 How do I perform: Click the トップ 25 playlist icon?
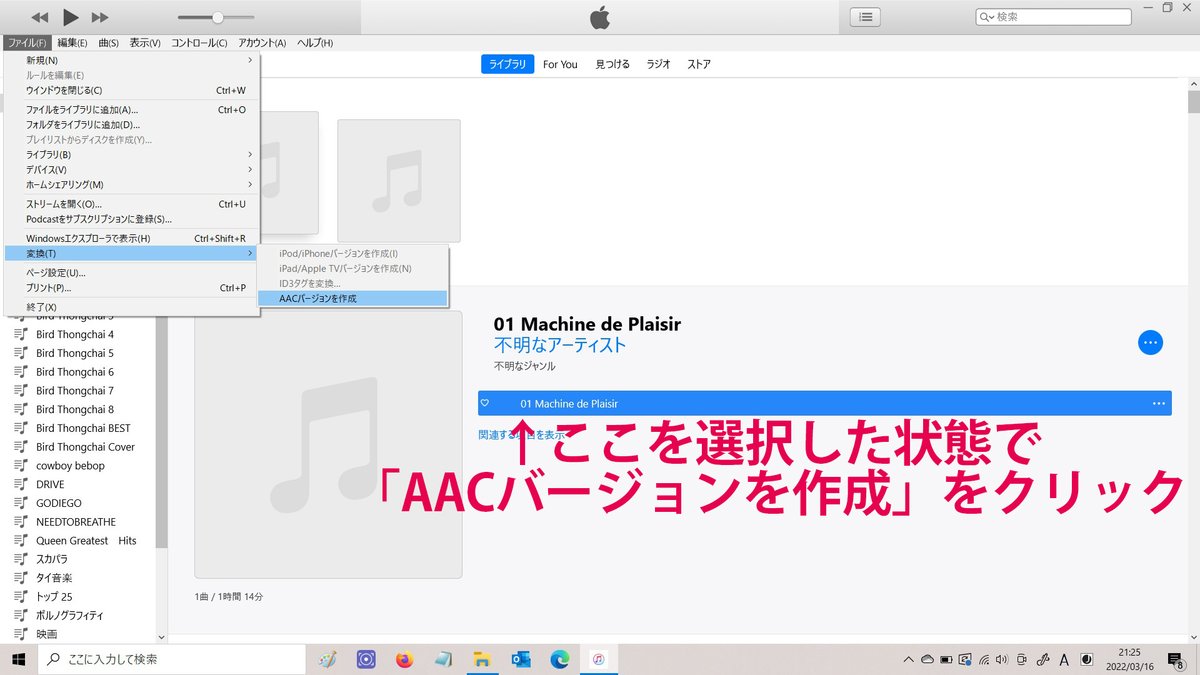point(20,597)
